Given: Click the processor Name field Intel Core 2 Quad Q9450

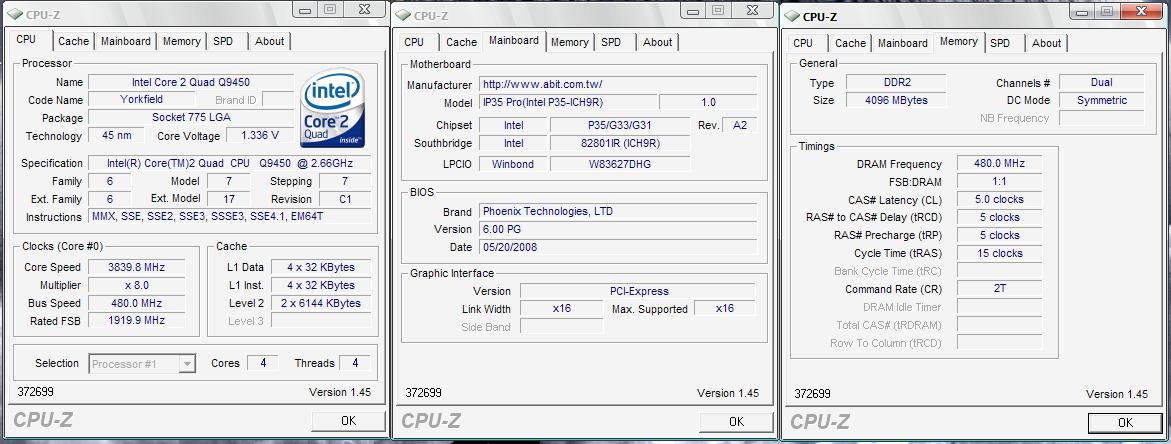Looking at the screenshot, I should click(x=191, y=82).
